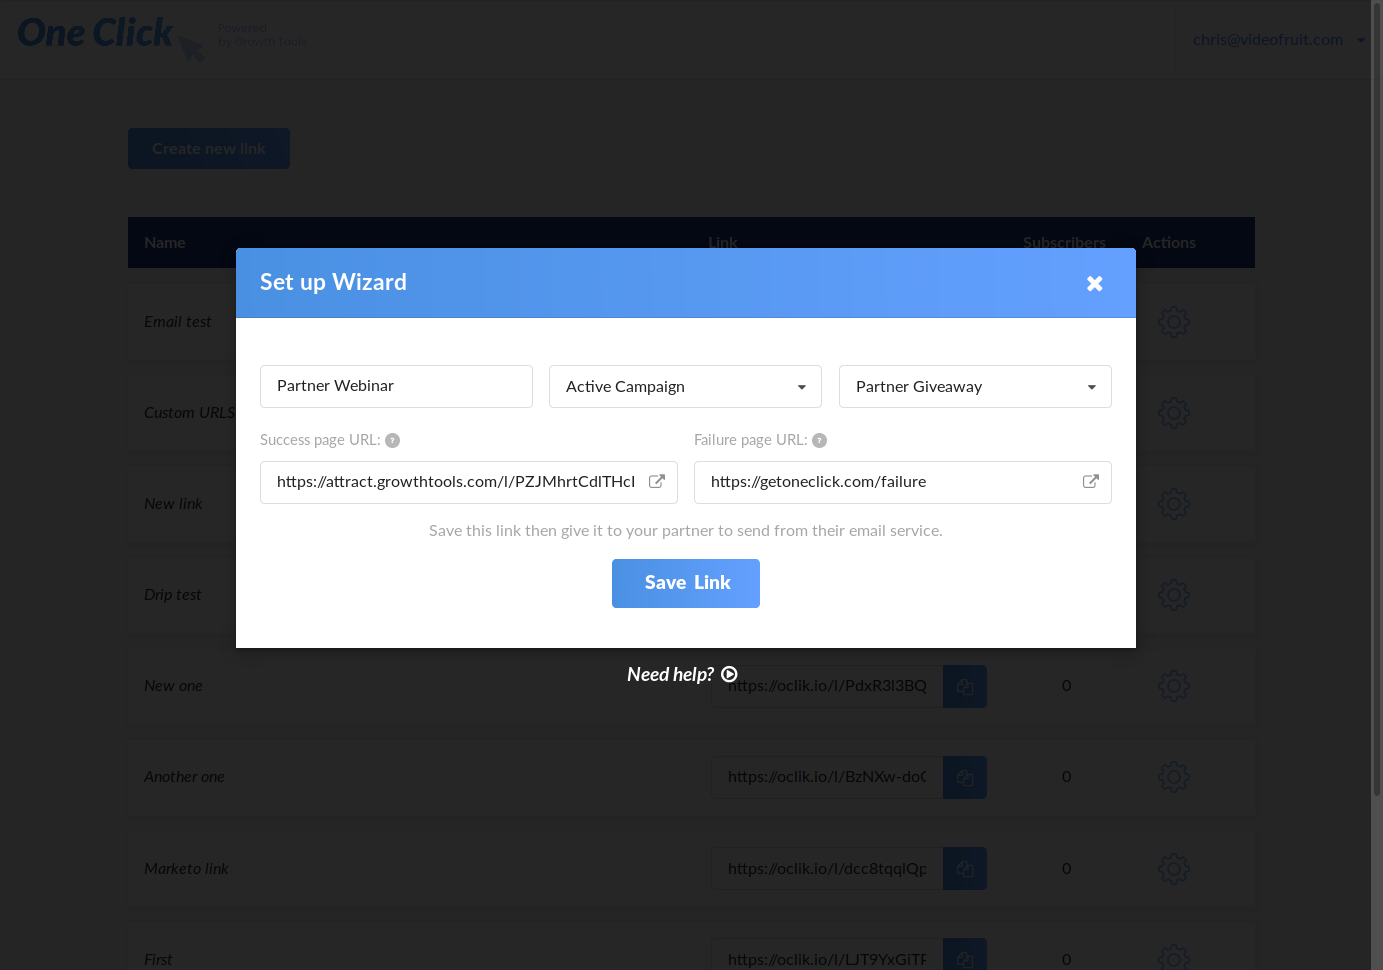1383x970 pixels.
Task: Open settings gear for New one row
Action: coord(1174,686)
